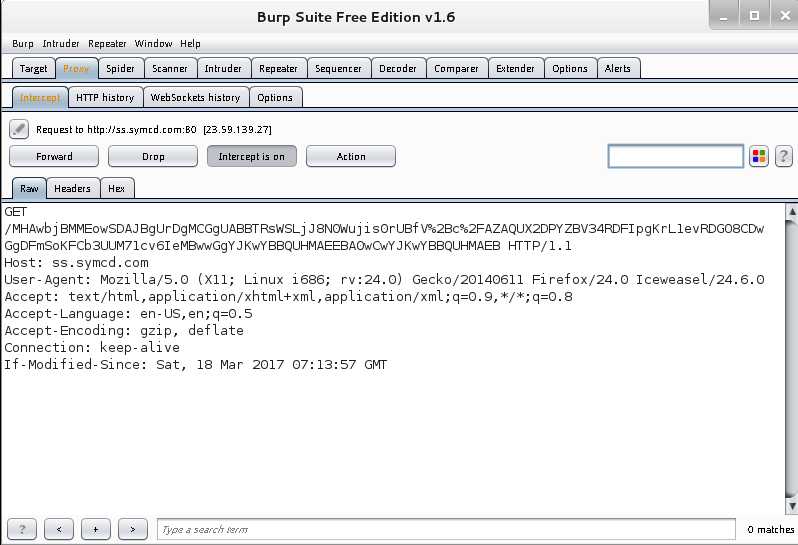The height and width of the screenshot is (545, 798).
Task: Select the Raw message view tab
Action: pyautogui.click(x=30, y=188)
